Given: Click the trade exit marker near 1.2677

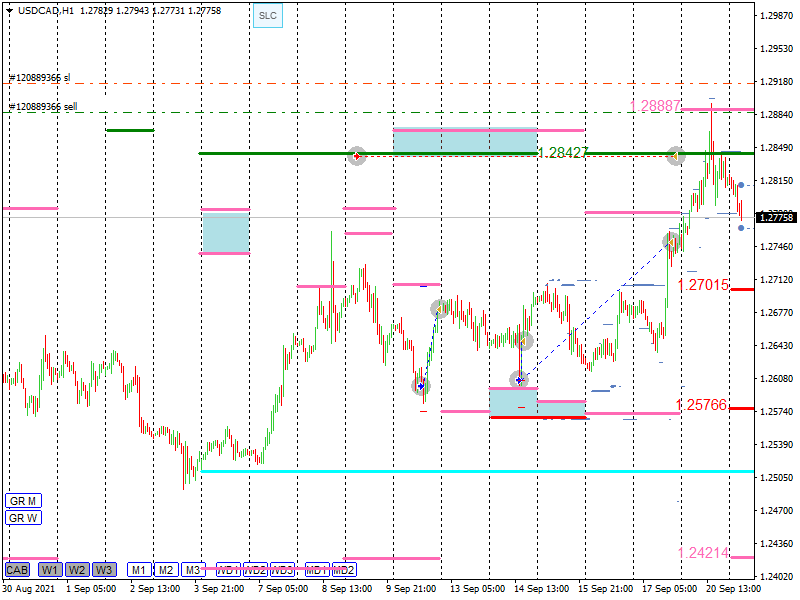Looking at the screenshot, I should point(438,310).
